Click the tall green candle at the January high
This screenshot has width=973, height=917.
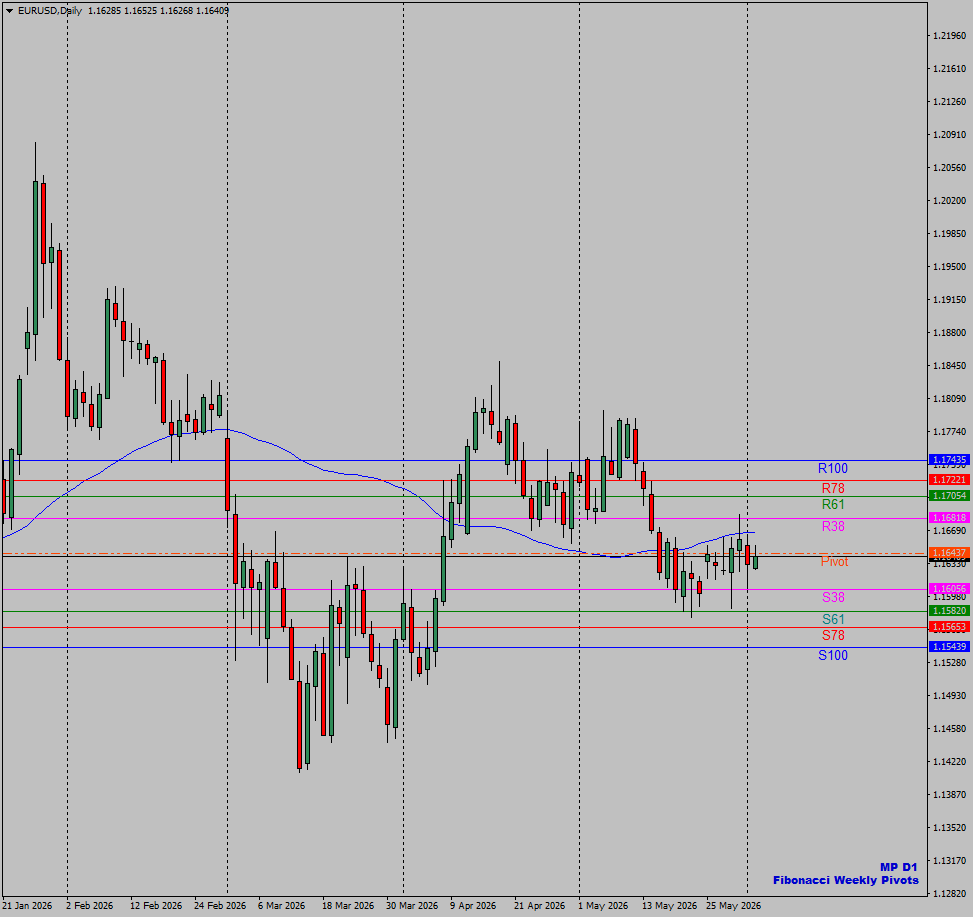click(35, 257)
